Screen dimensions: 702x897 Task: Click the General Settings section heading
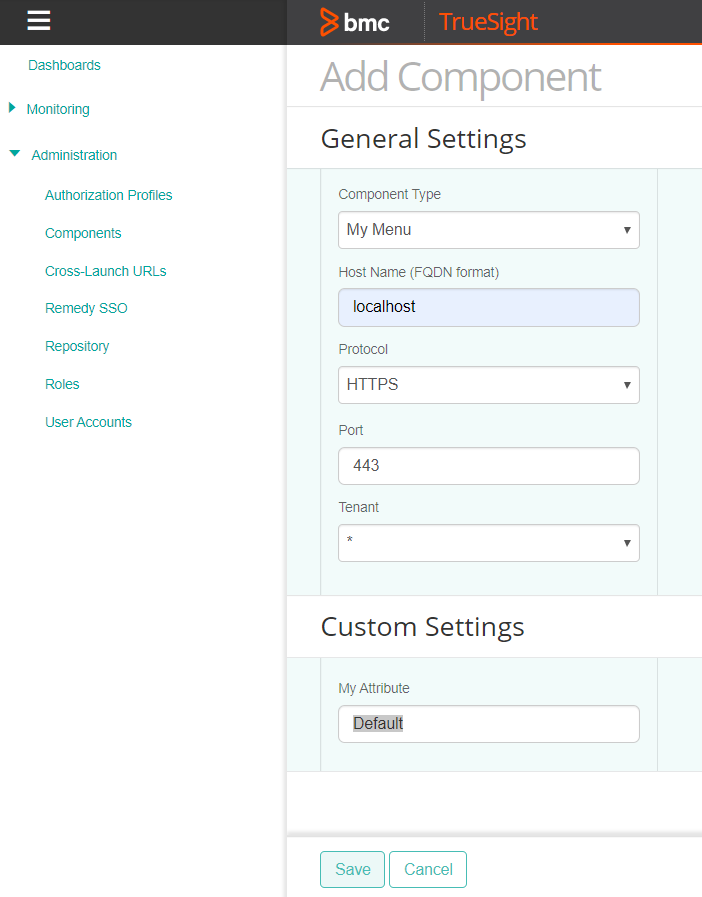tap(423, 139)
